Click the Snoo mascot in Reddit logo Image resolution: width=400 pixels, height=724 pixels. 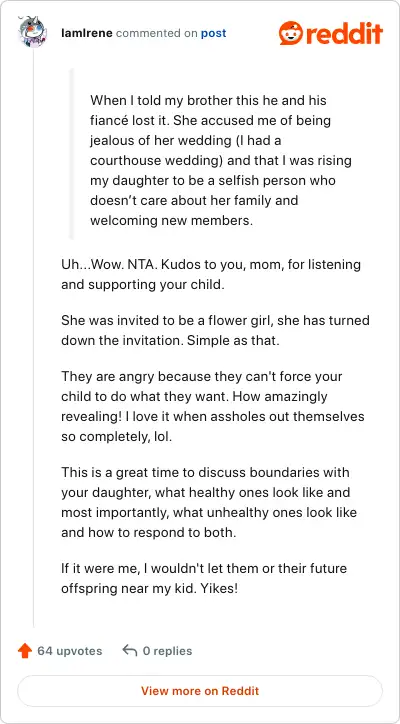coord(291,33)
